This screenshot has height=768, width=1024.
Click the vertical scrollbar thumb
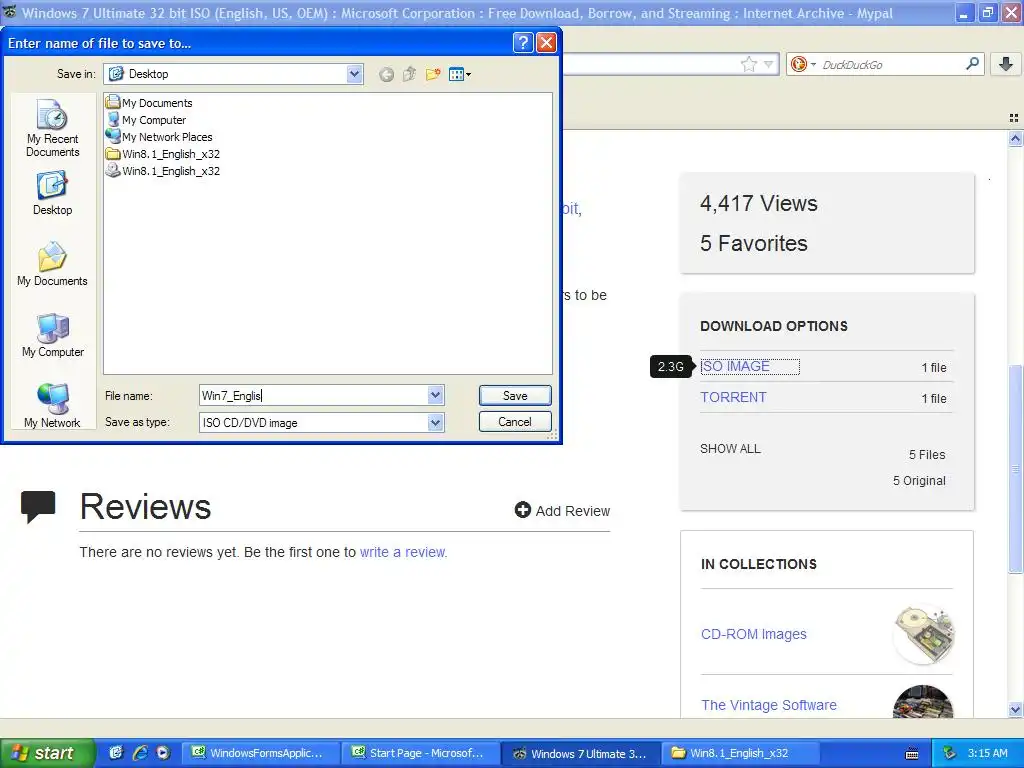tap(1015, 468)
